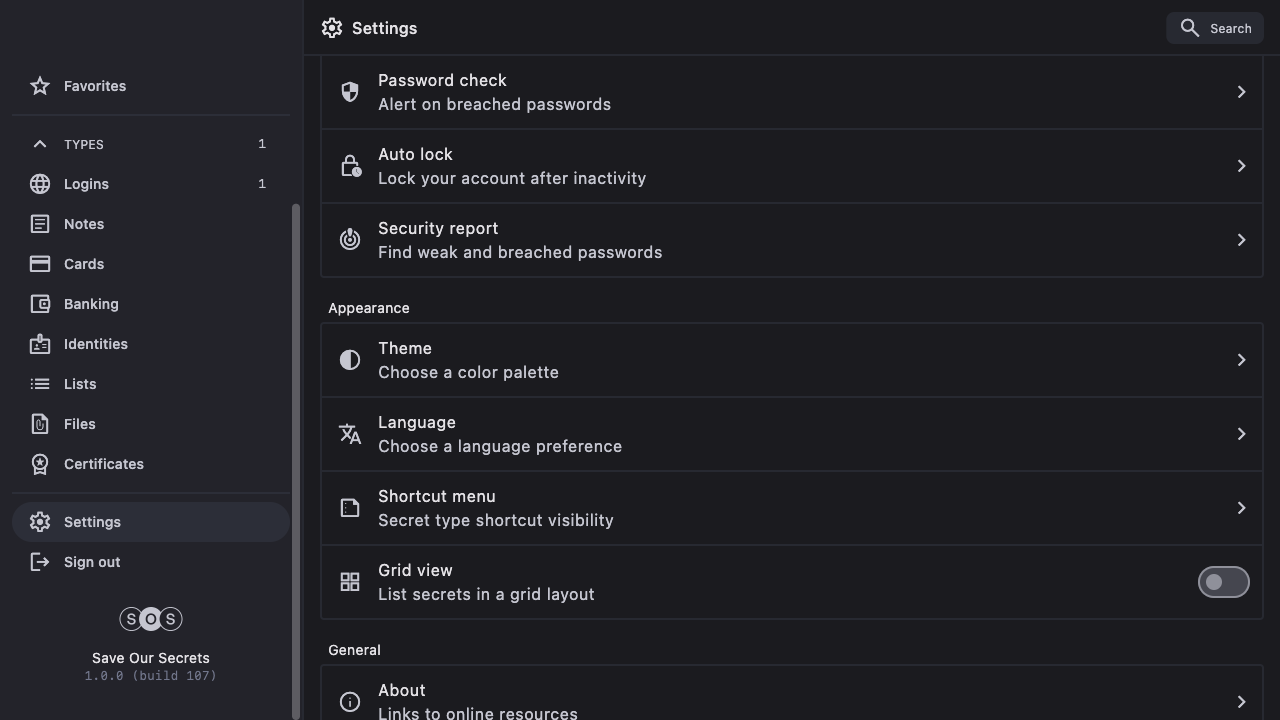1280x720 pixels.
Task: Enable the Grid view toggle switch
Action: pos(1223,582)
